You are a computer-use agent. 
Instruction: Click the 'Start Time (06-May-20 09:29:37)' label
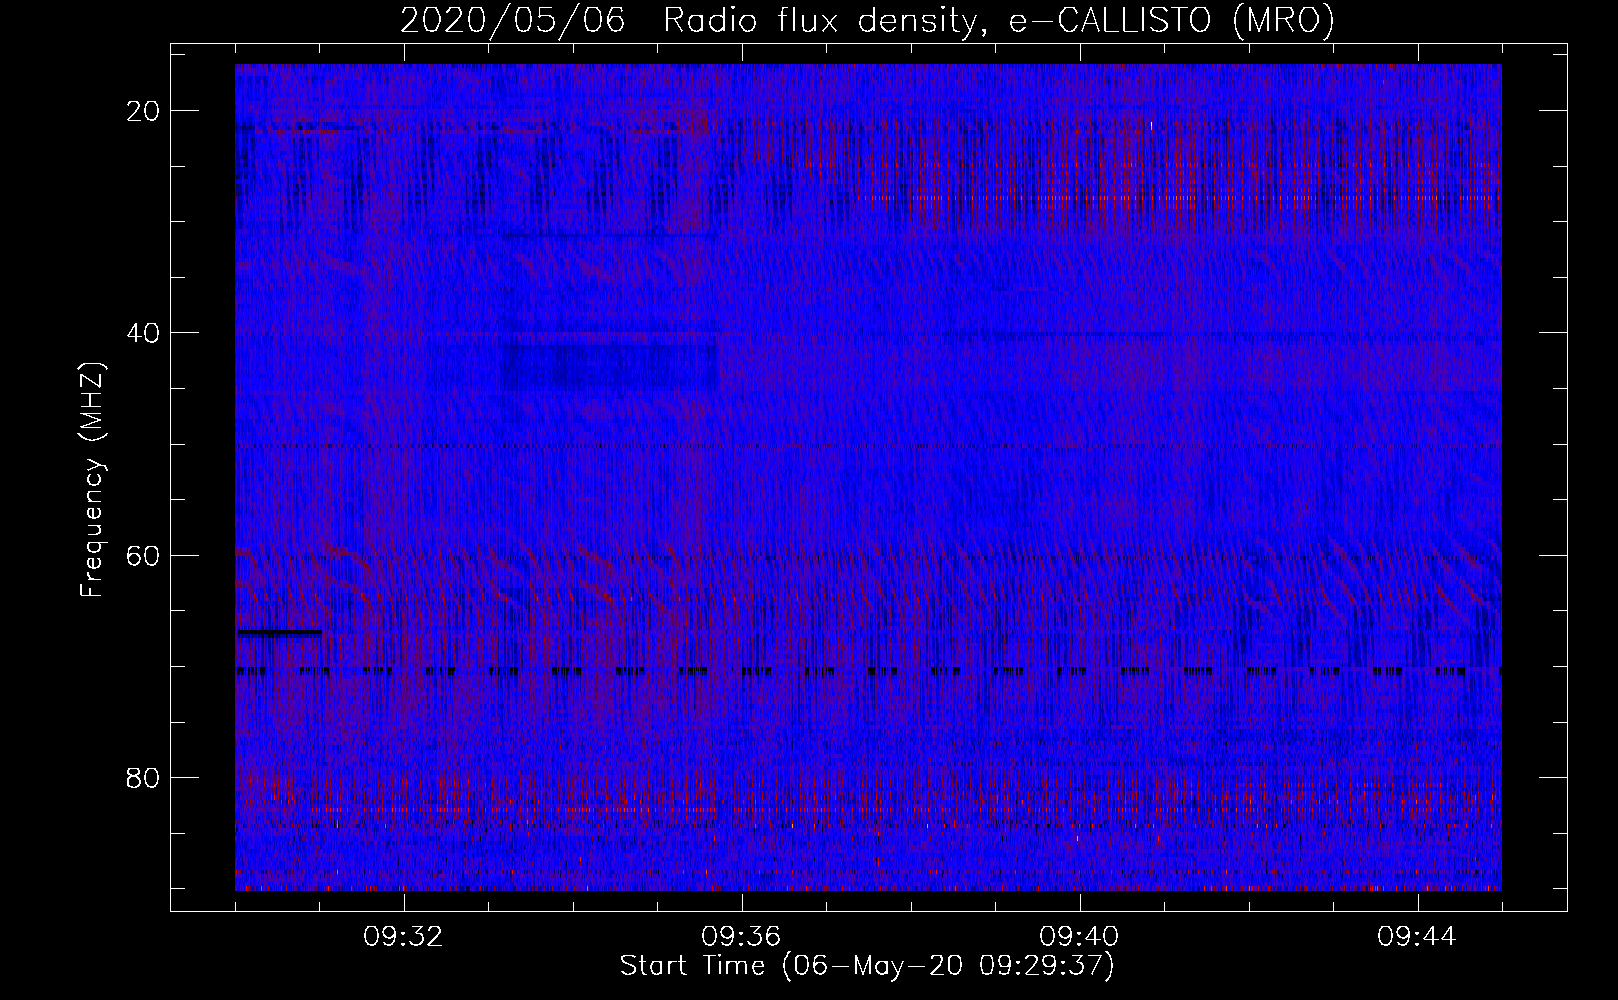click(x=867, y=966)
